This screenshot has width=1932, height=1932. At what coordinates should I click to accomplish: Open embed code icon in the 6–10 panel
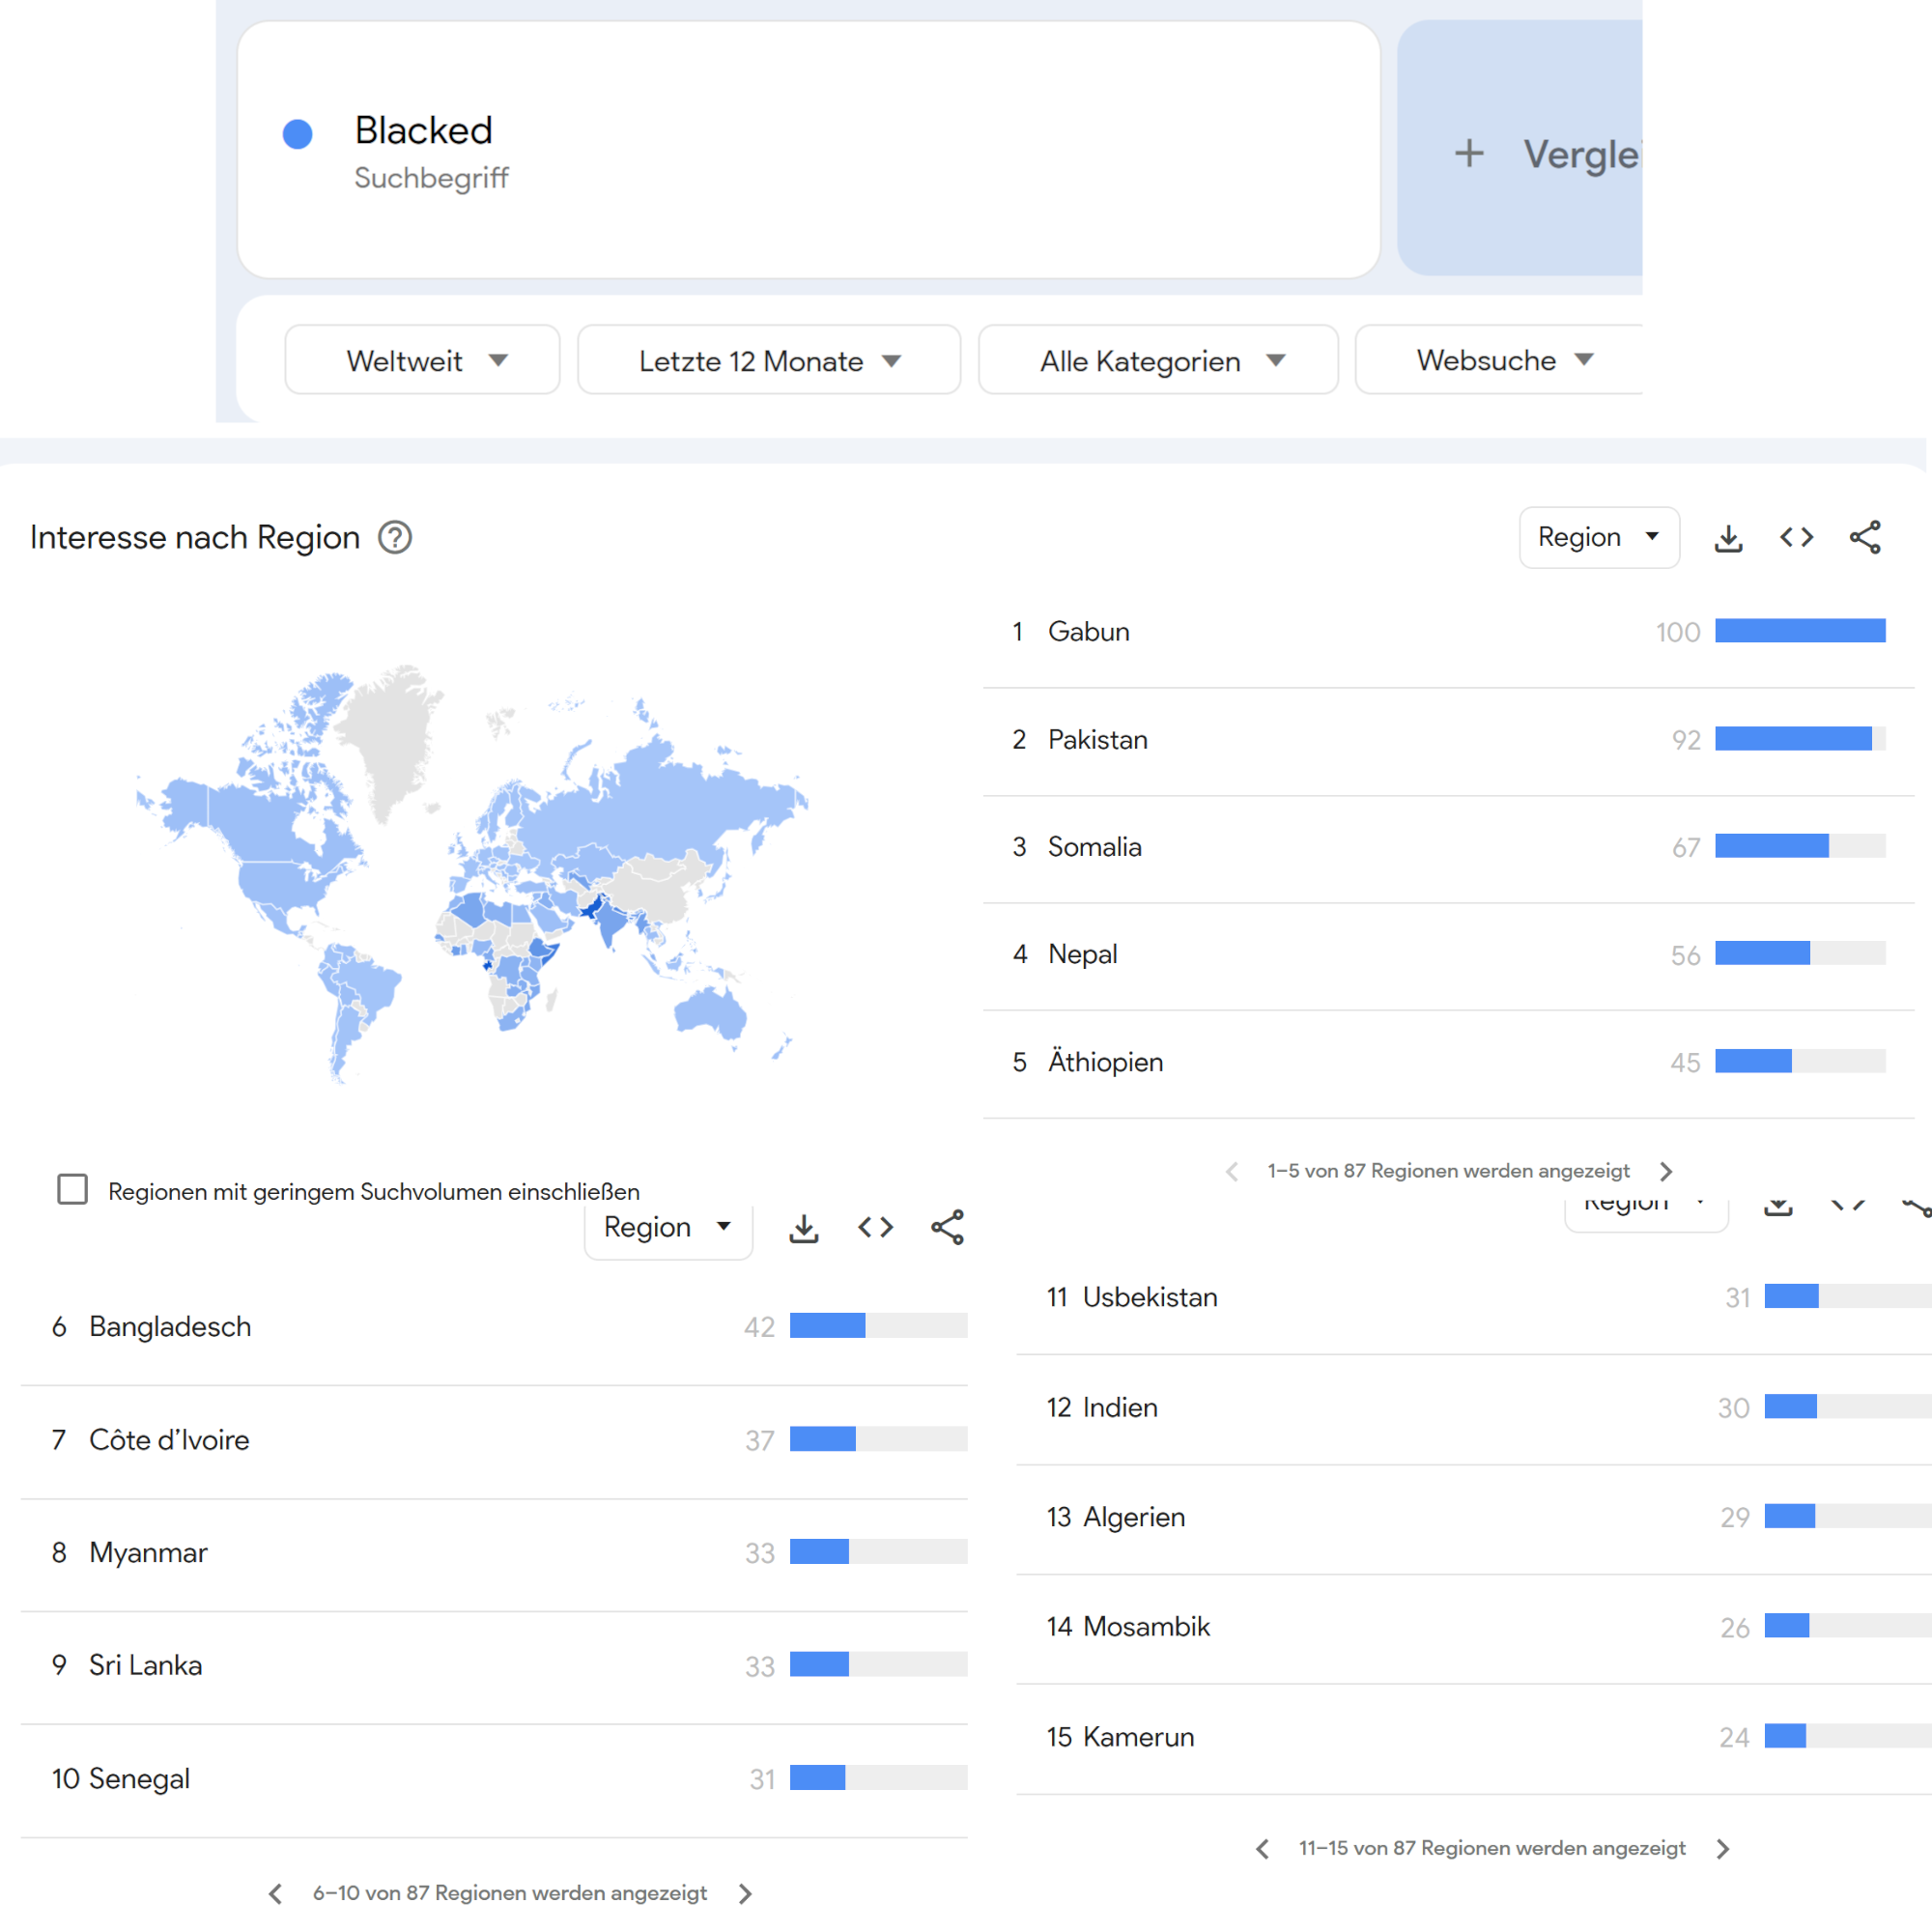tap(875, 1227)
